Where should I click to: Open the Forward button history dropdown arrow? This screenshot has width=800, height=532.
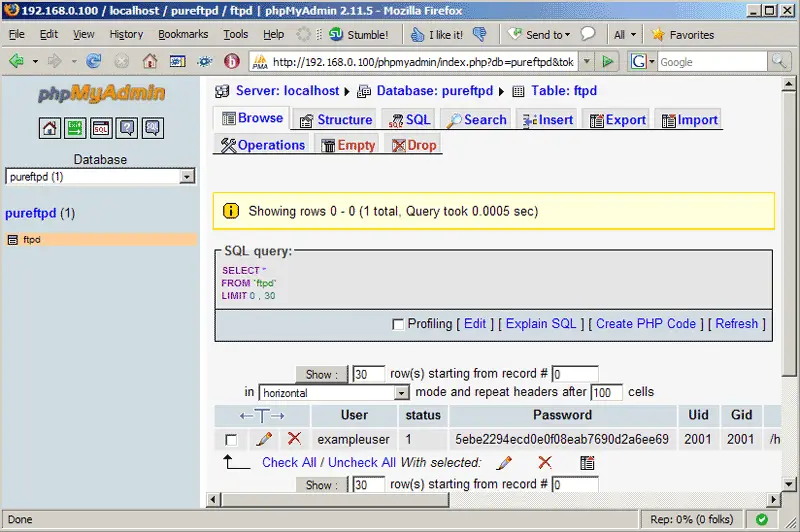tap(74, 62)
